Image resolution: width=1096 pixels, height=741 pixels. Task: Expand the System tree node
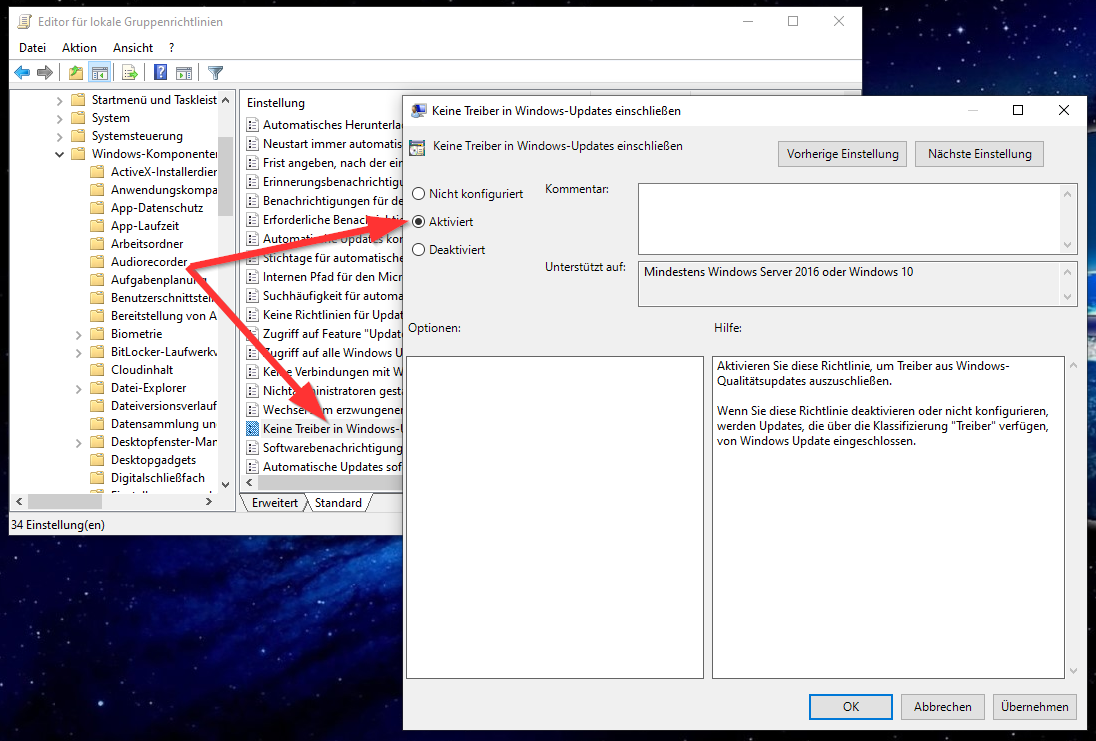(x=59, y=118)
